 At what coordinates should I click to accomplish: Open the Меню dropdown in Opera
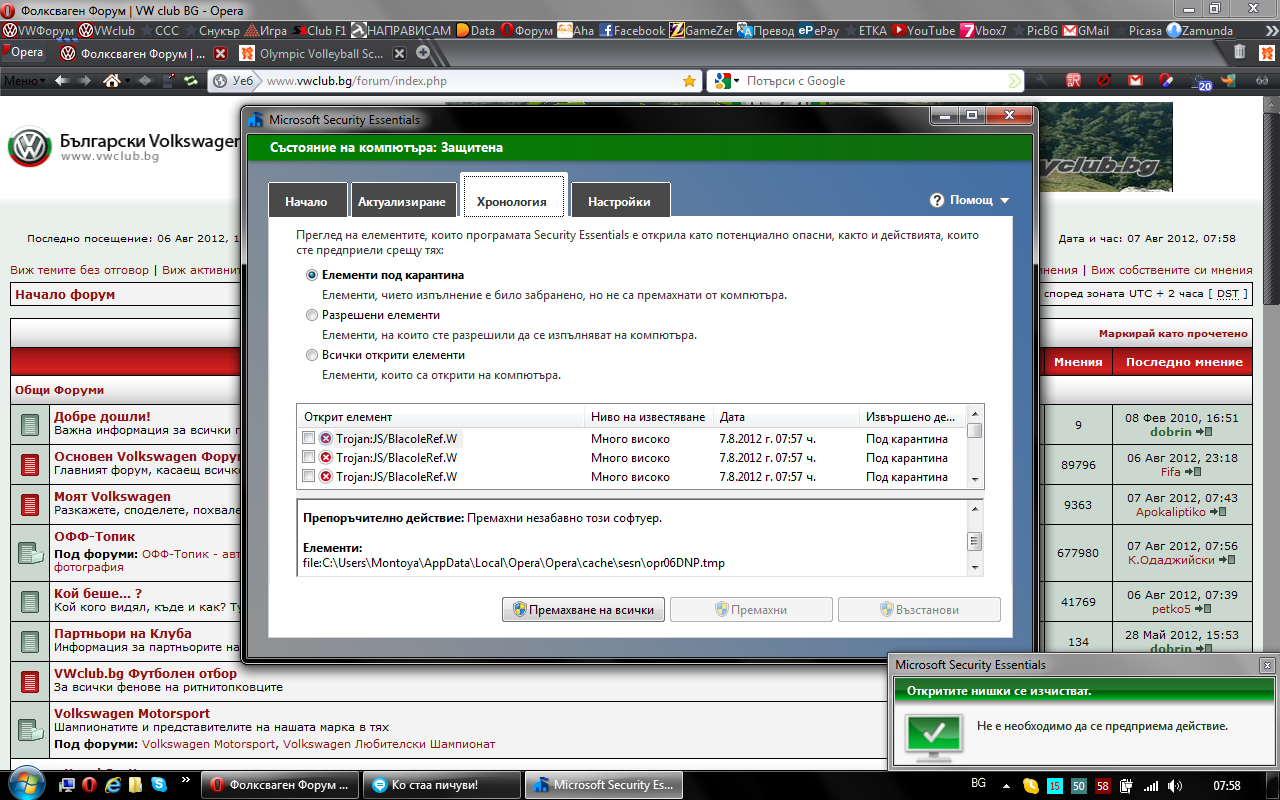(x=24, y=81)
